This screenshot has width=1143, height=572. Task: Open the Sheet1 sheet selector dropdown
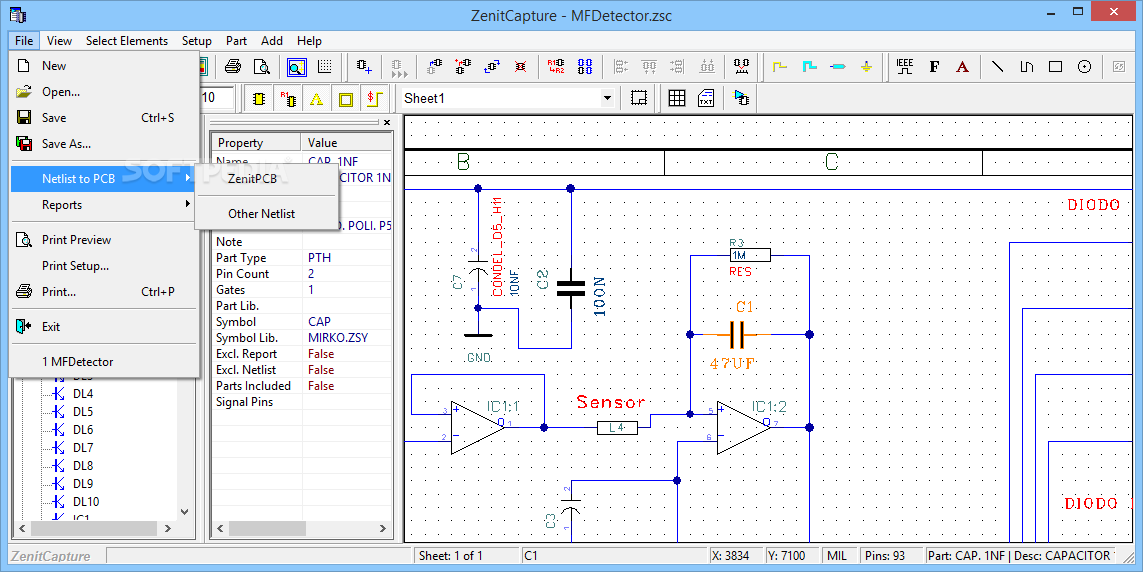(607, 98)
